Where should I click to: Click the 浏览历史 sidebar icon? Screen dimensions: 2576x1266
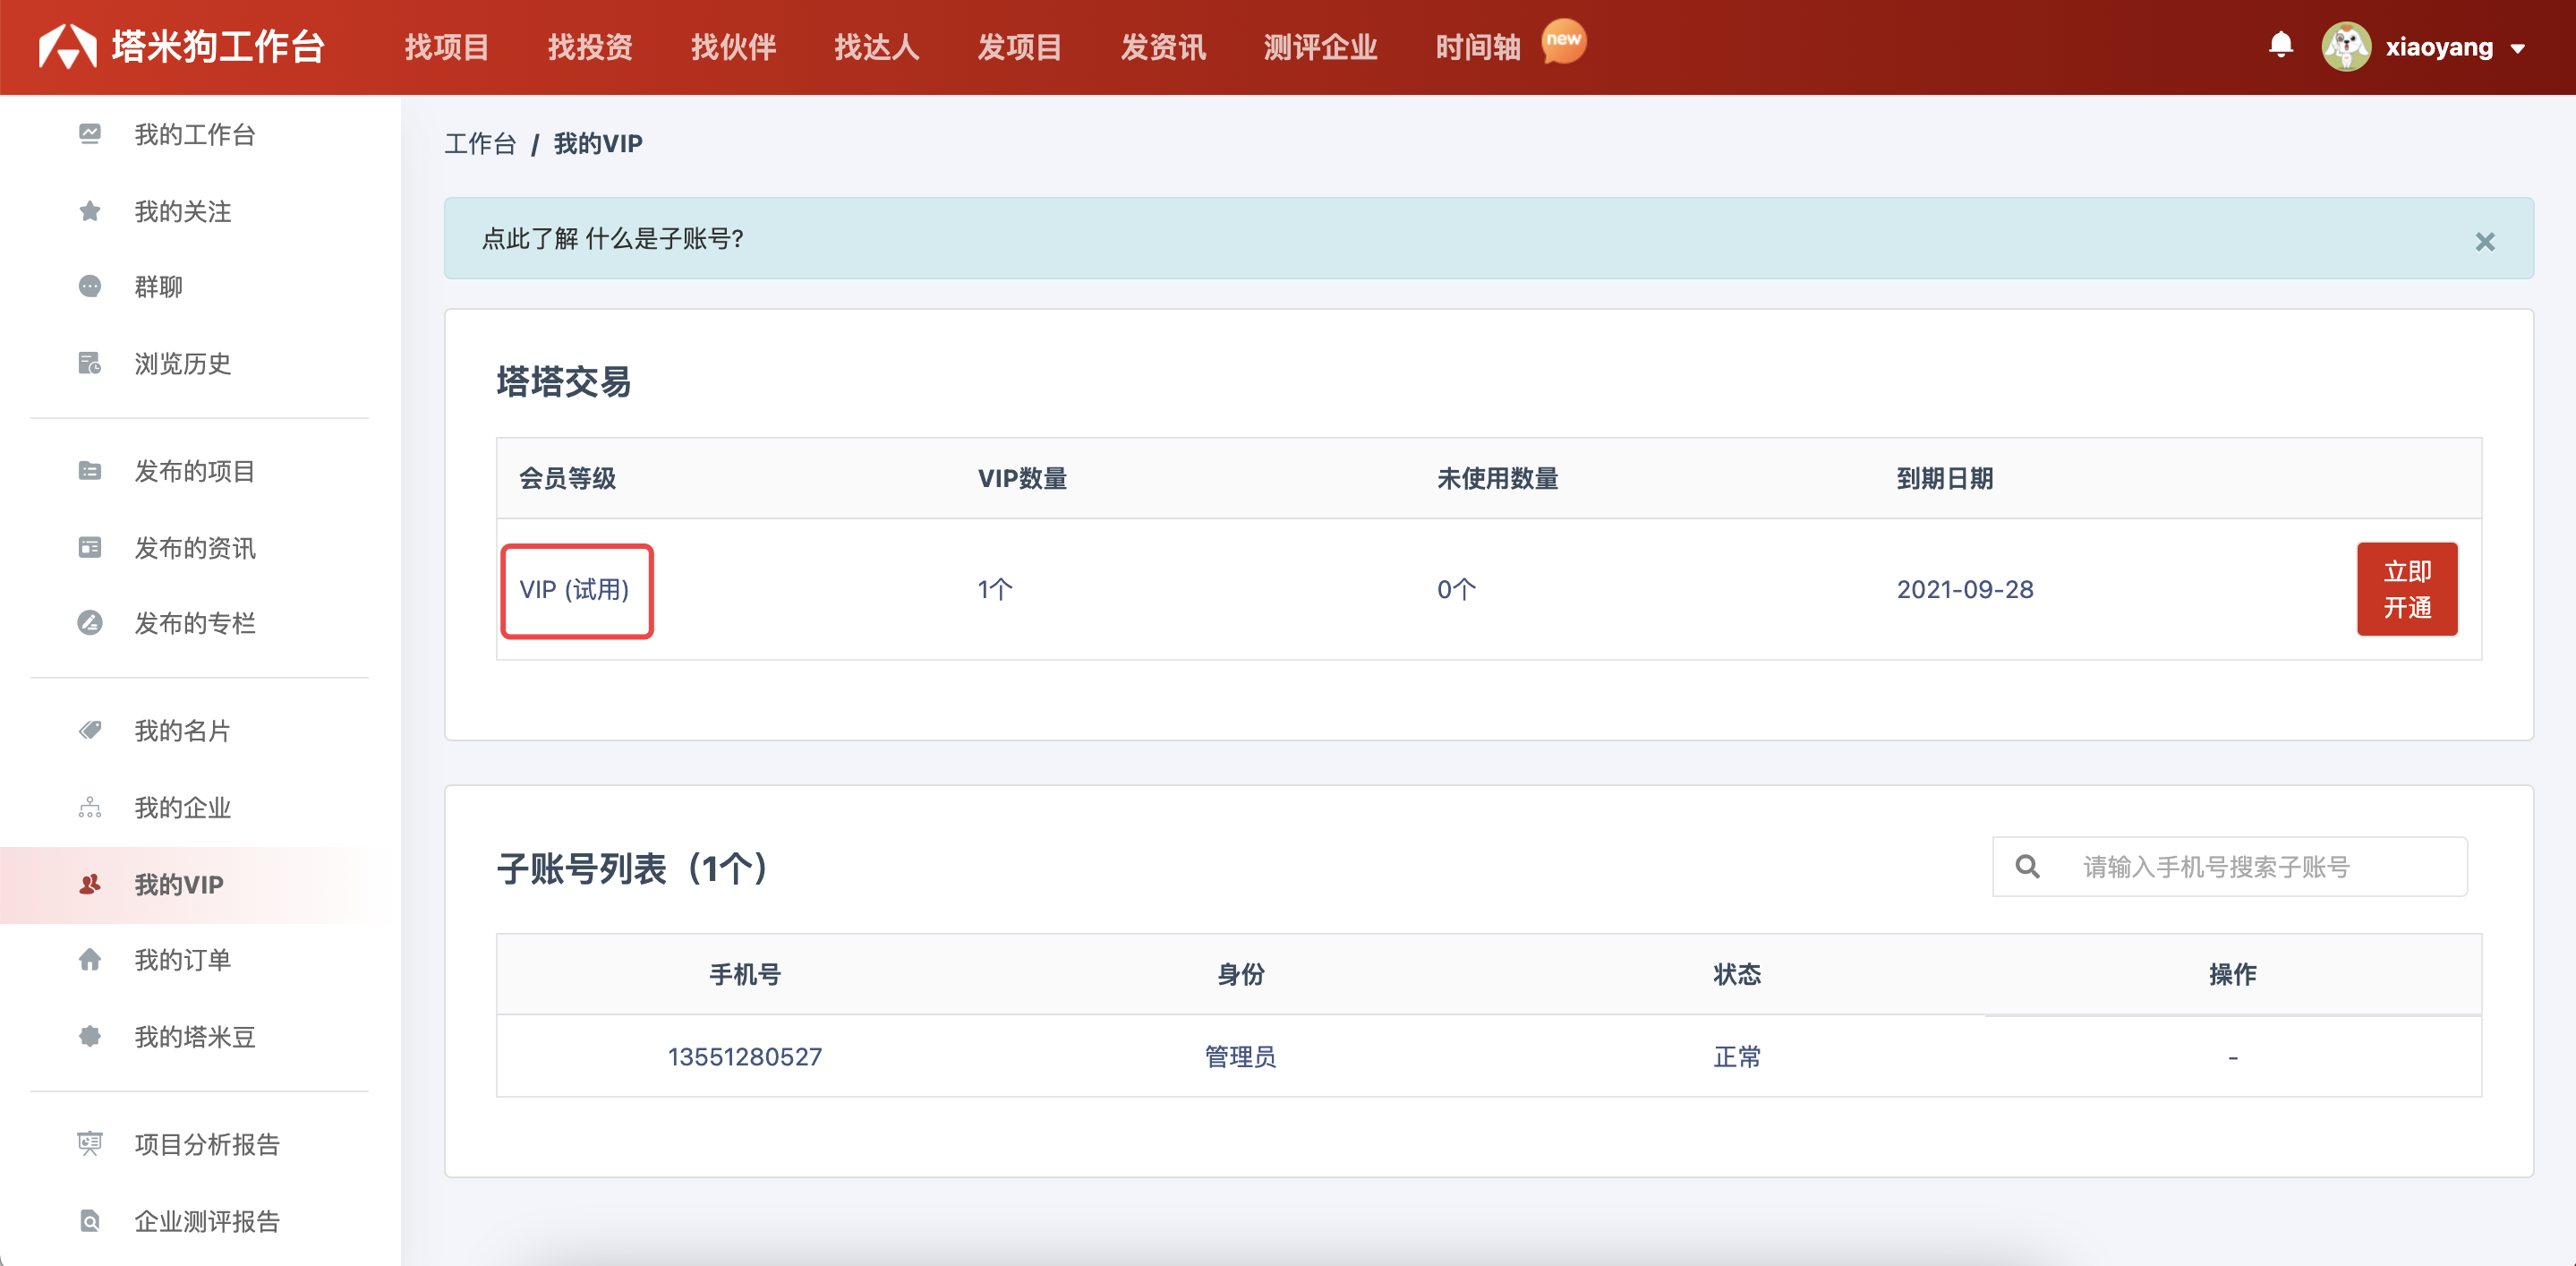[x=90, y=363]
